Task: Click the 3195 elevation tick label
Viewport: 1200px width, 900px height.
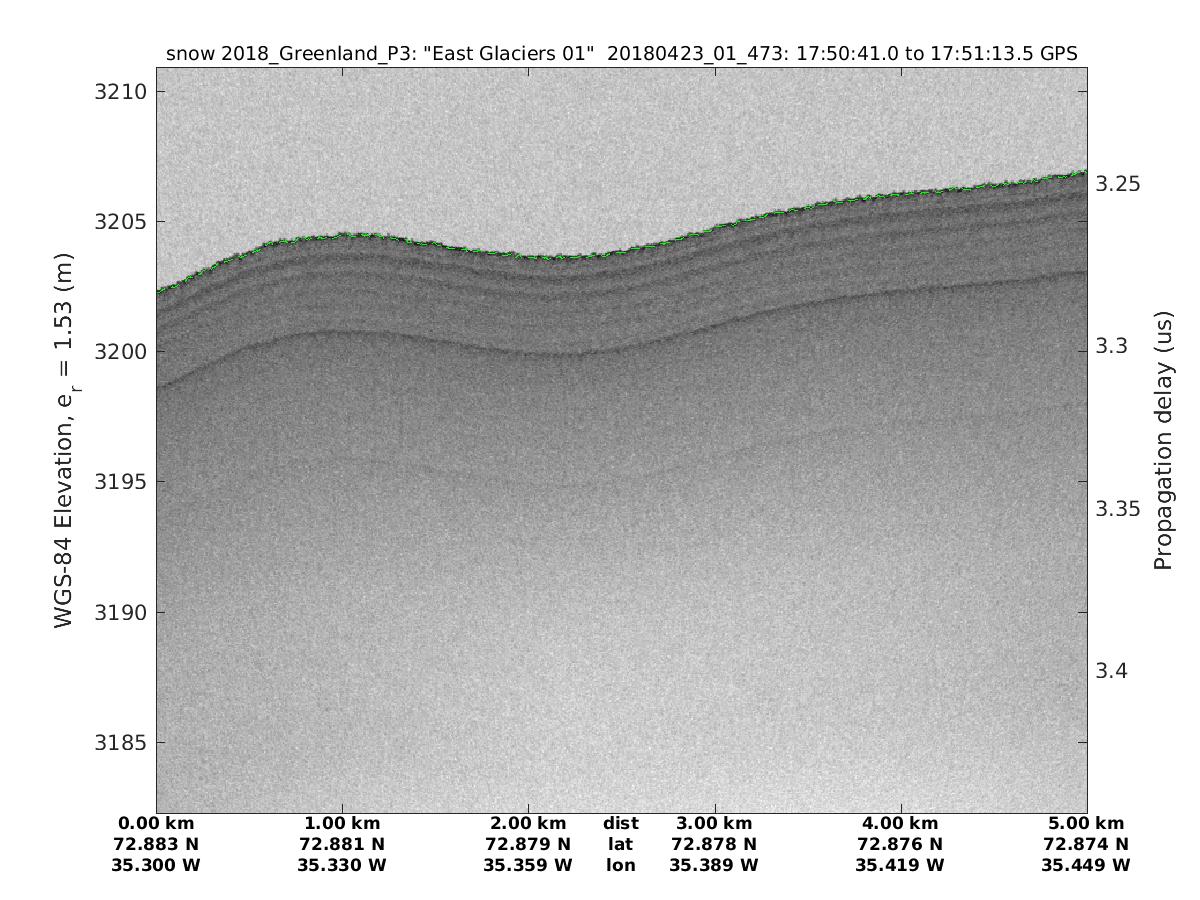Action: tap(120, 482)
